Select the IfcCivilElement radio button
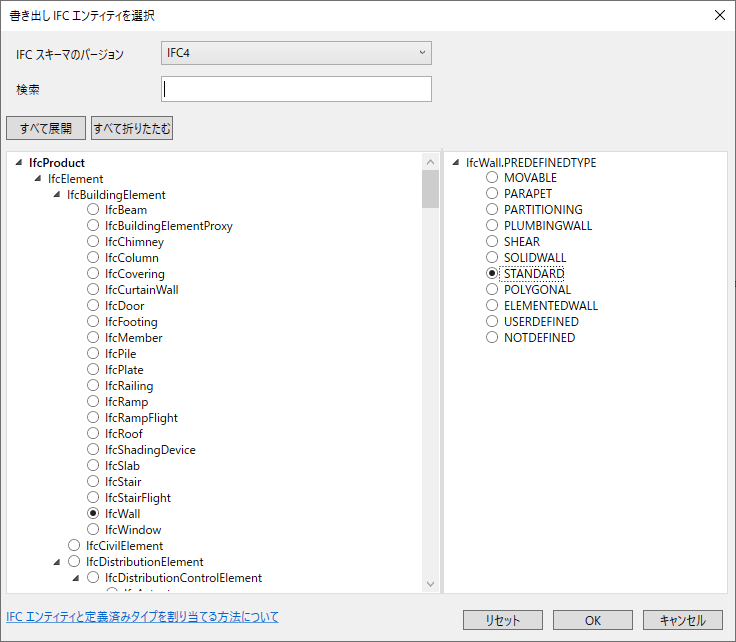Image resolution: width=736 pixels, height=642 pixels. [74, 545]
